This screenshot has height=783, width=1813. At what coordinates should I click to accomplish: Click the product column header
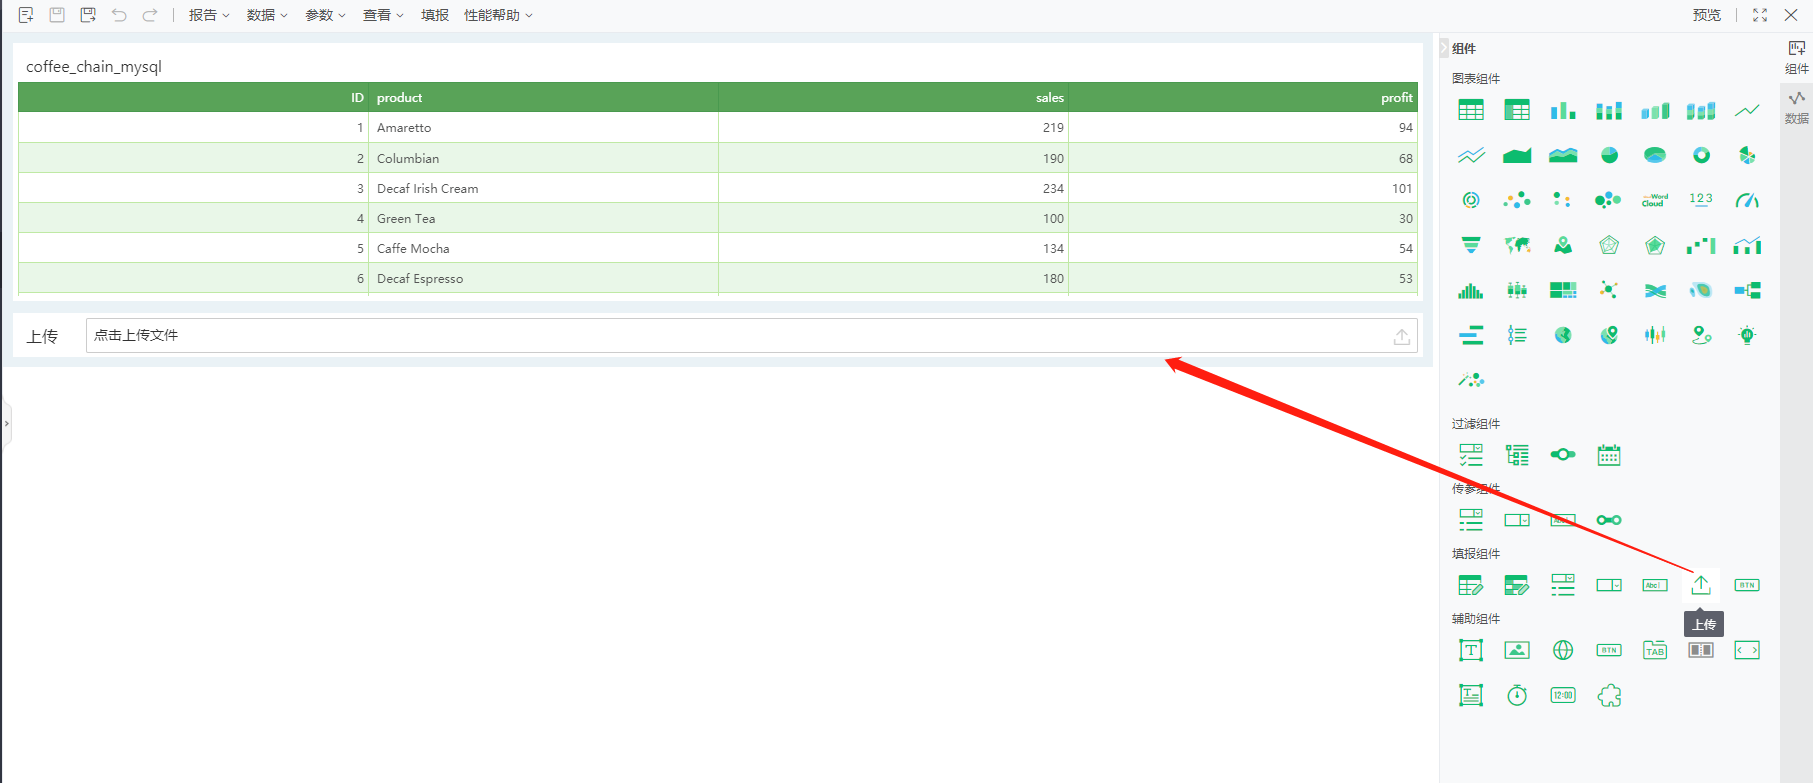click(399, 98)
